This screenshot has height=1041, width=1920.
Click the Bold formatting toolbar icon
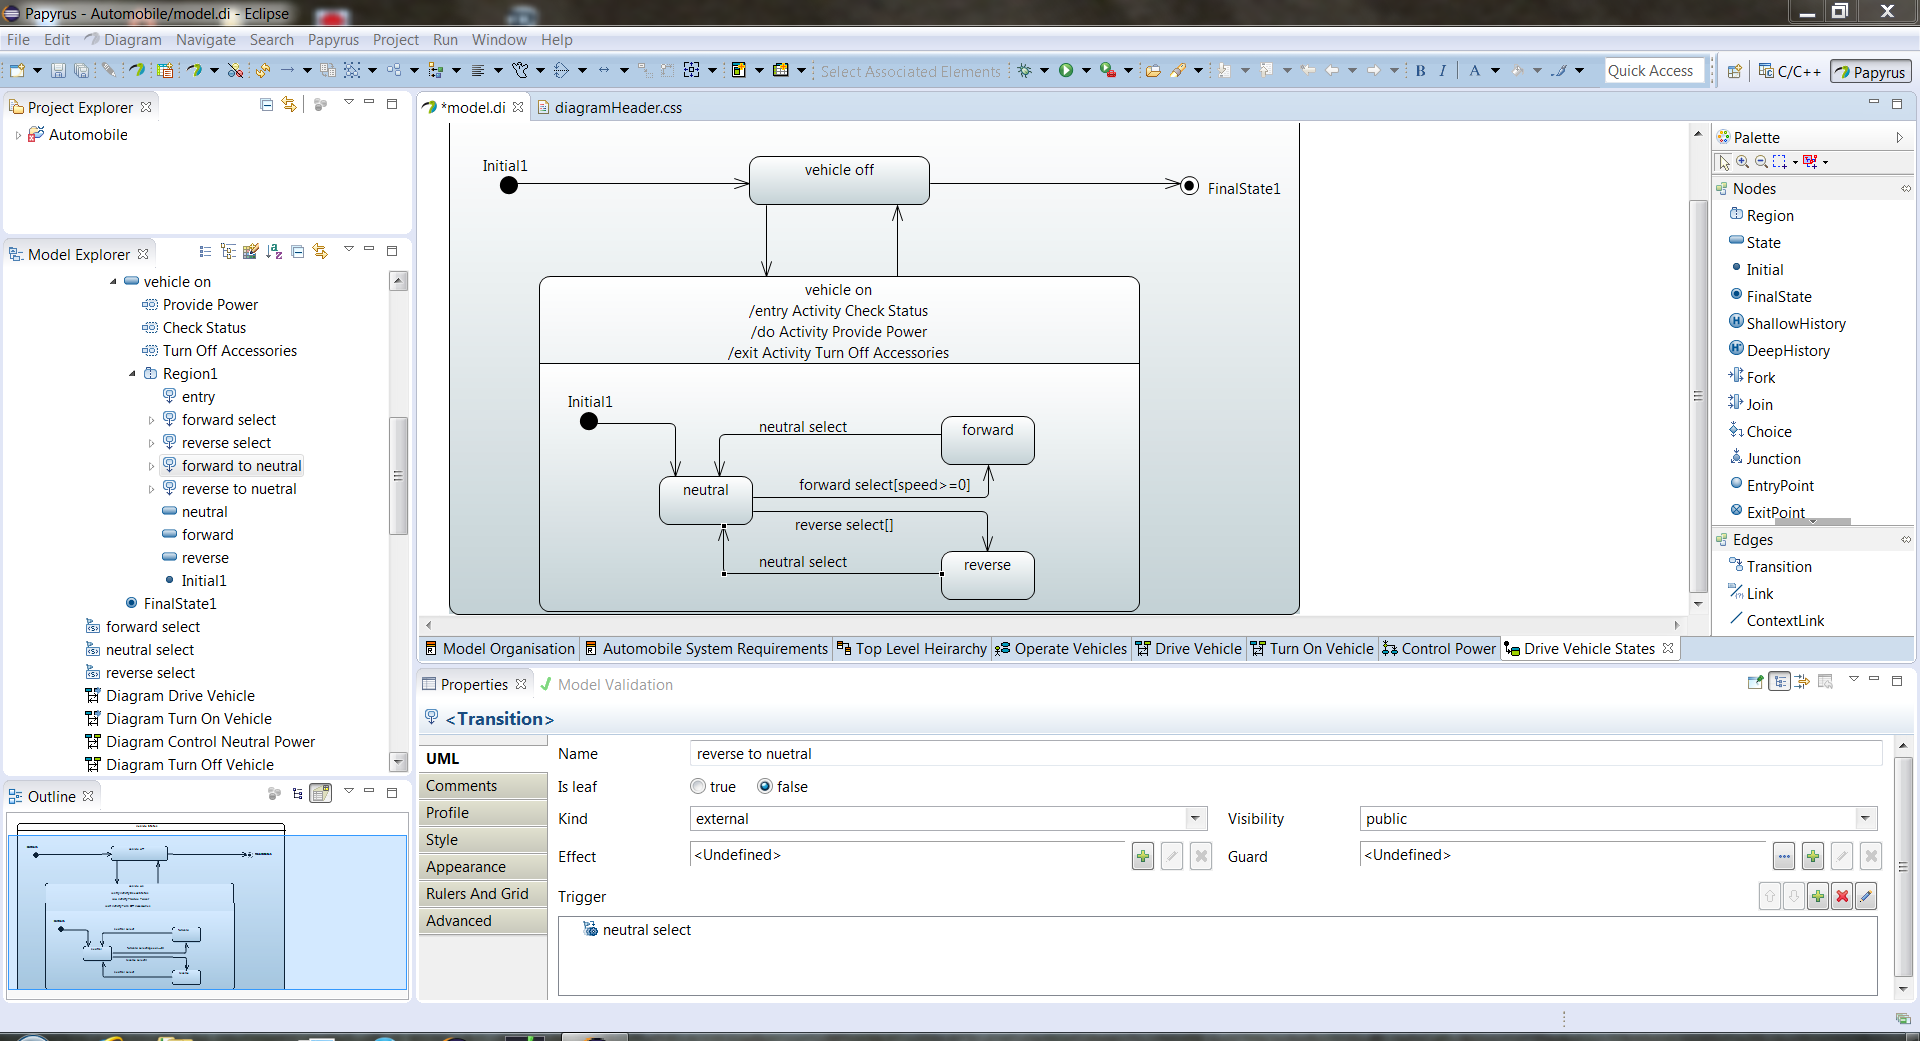(1420, 70)
